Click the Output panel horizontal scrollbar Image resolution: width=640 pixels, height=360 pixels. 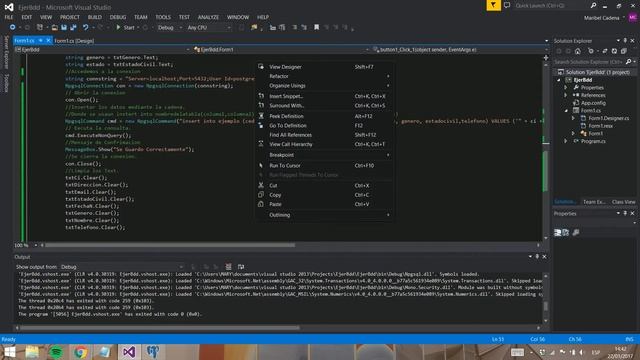(x=159, y=327)
